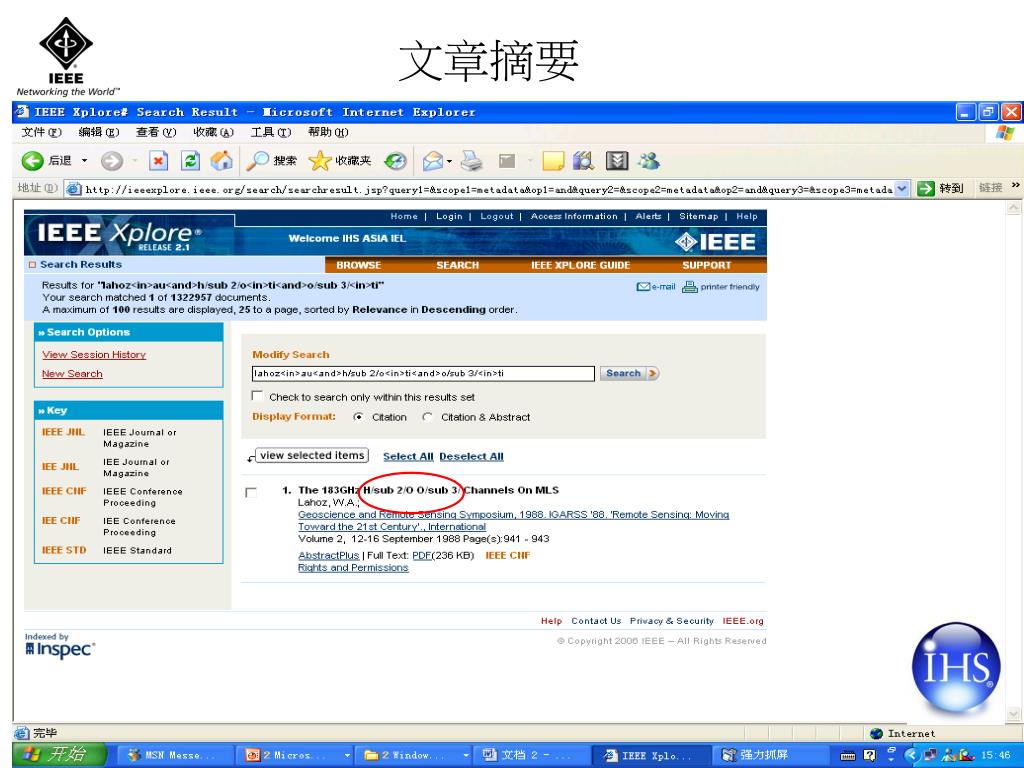1024x768 pixels.
Task: Open the SUPPORT tab
Action: click(x=707, y=265)
